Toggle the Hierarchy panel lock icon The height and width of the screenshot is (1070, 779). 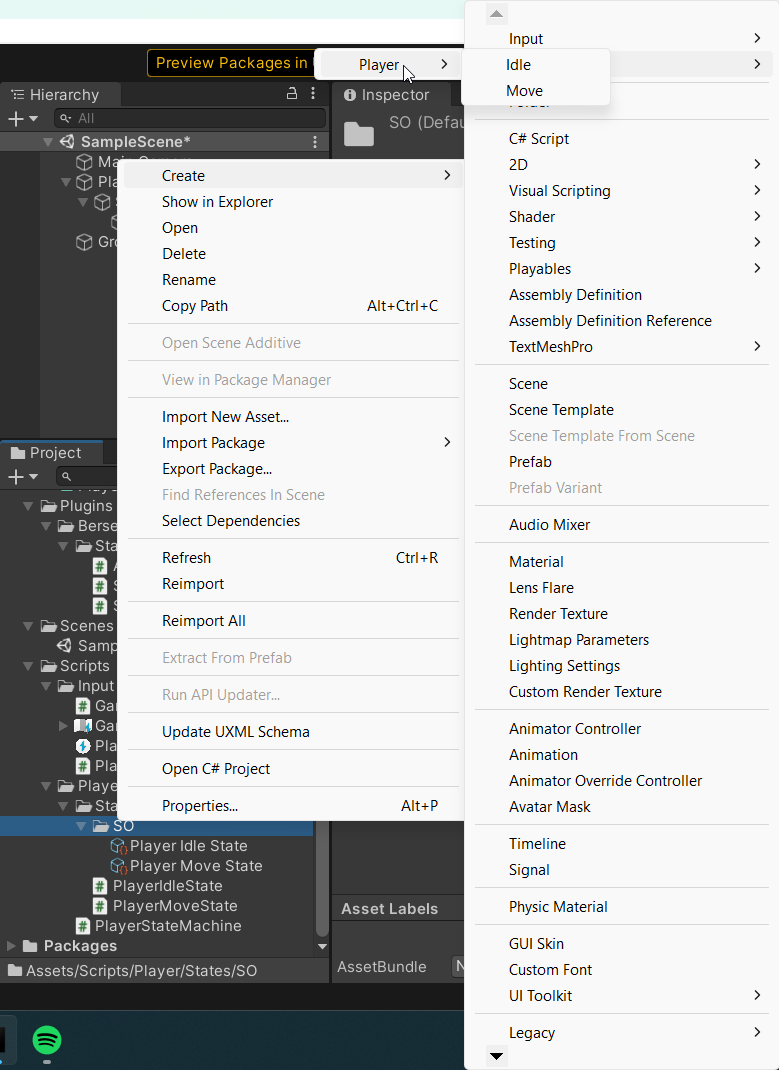coord(292,94)
